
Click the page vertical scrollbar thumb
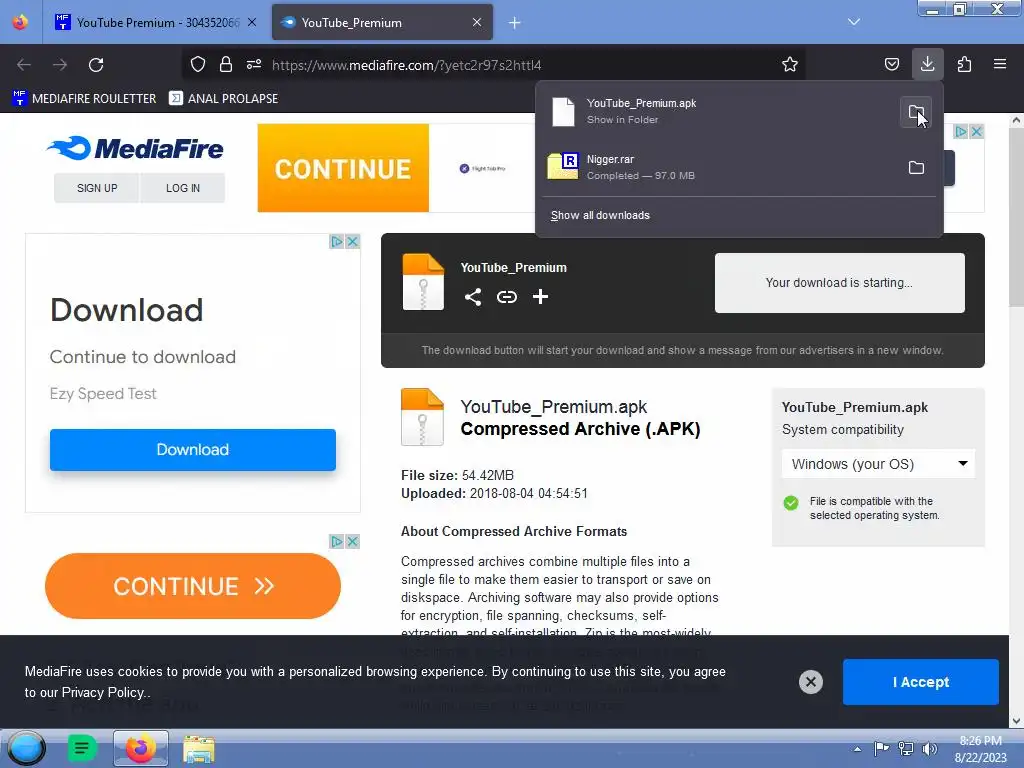pyautogui.click(x=1016, y=217)
